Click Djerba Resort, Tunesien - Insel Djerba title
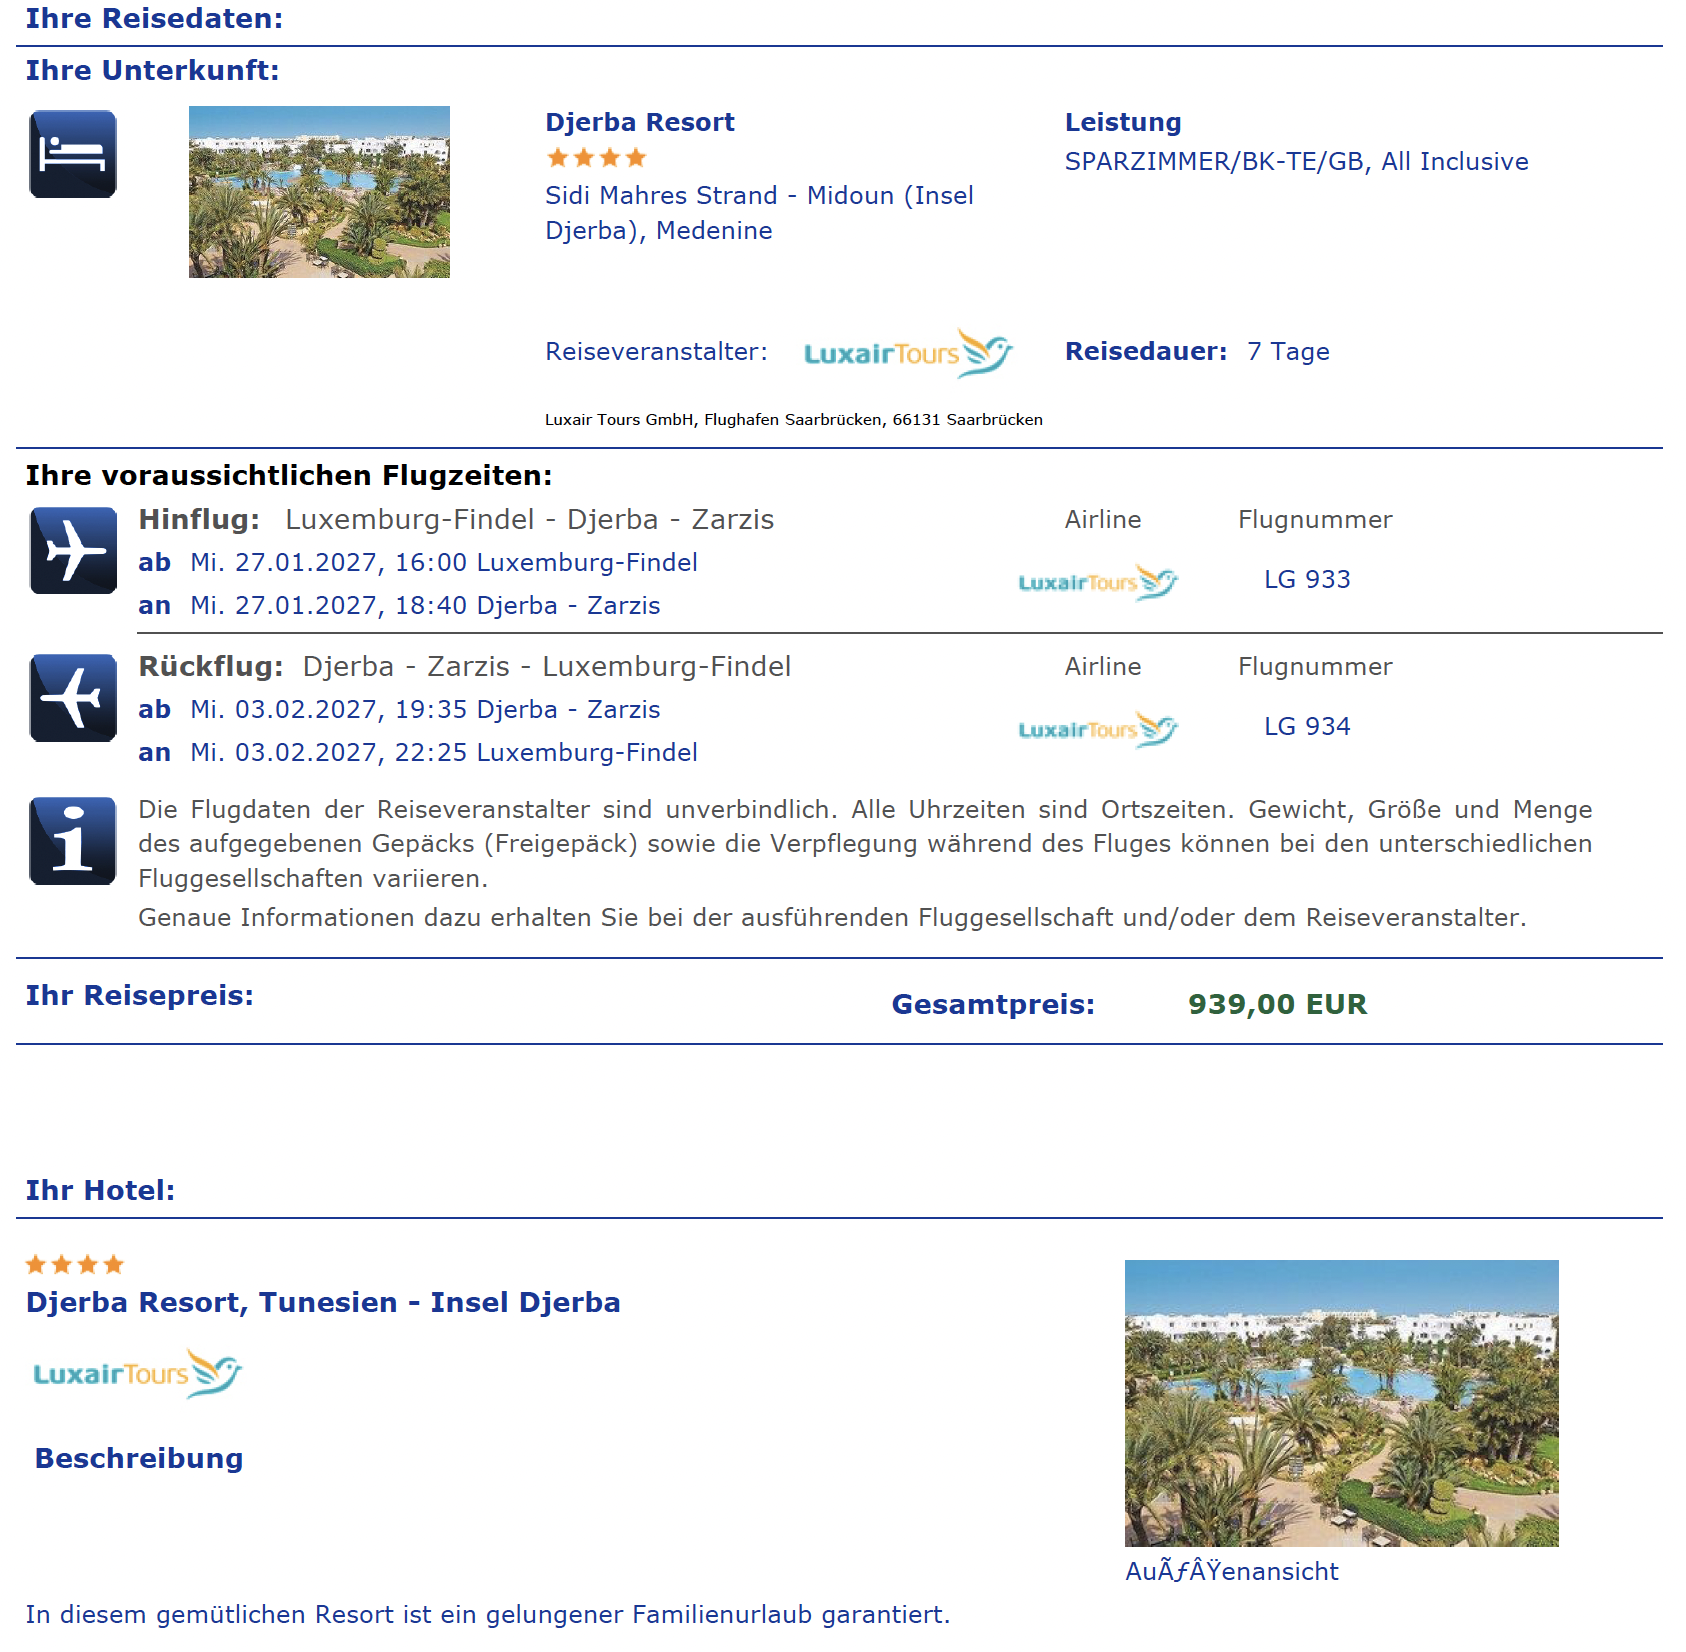The width and height of the screenshot is (1686, 1652). [x=323, y=1302]
